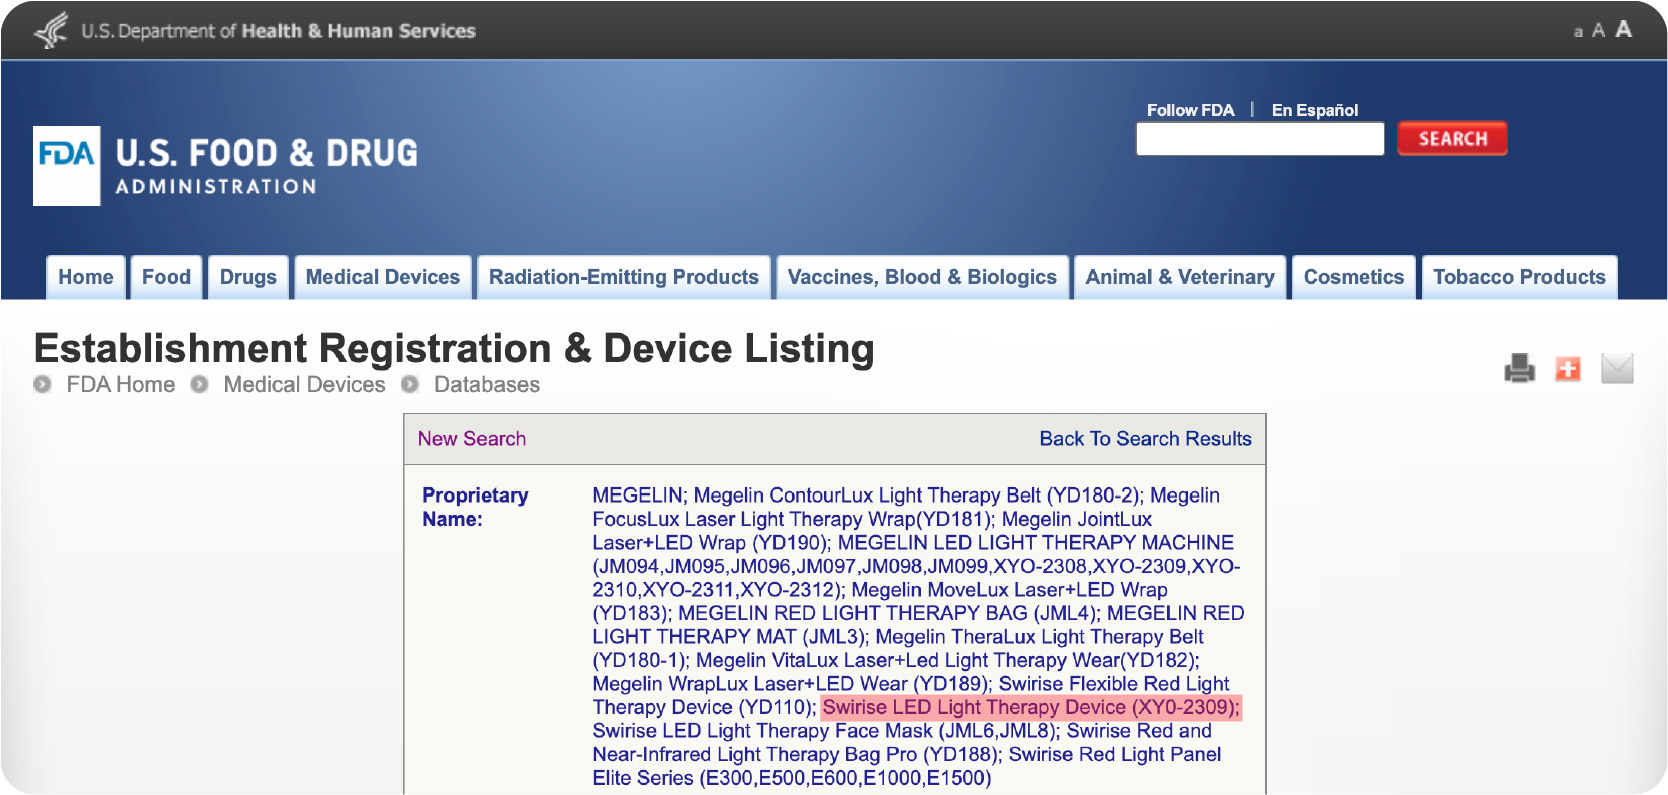This screenshot has width=1668, height=795.
Task: Open the Radiation-Emitting Products tab
Action: (x=623, y=277)
